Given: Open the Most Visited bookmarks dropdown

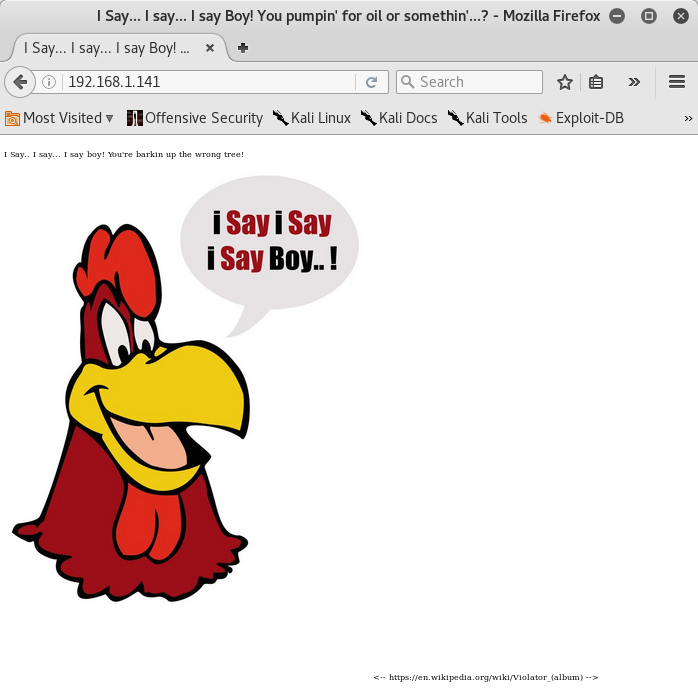Looking at the screenshot, I should [59, 118].
